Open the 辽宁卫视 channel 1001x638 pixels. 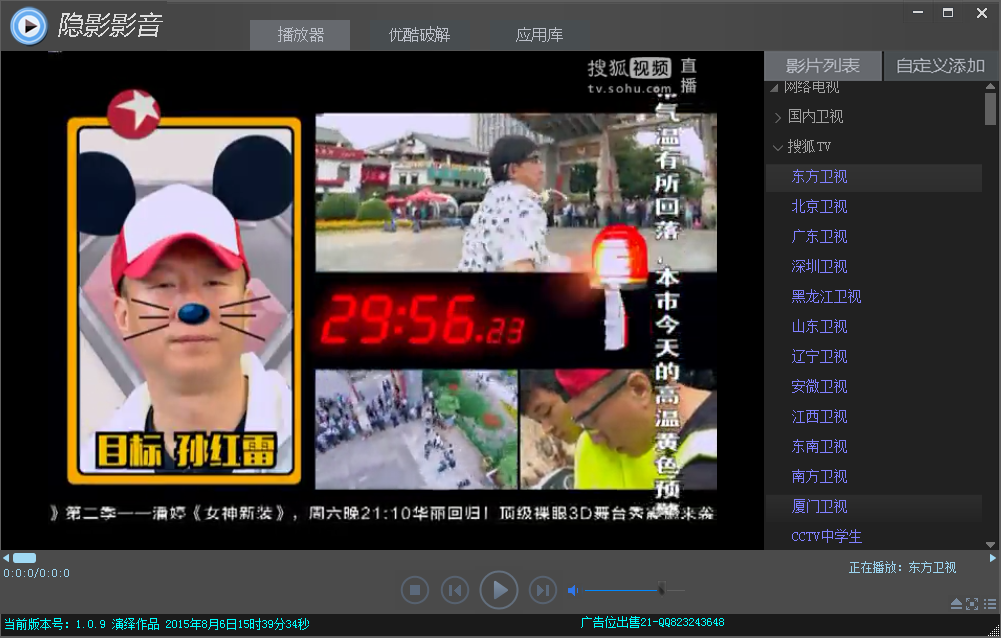819,357
